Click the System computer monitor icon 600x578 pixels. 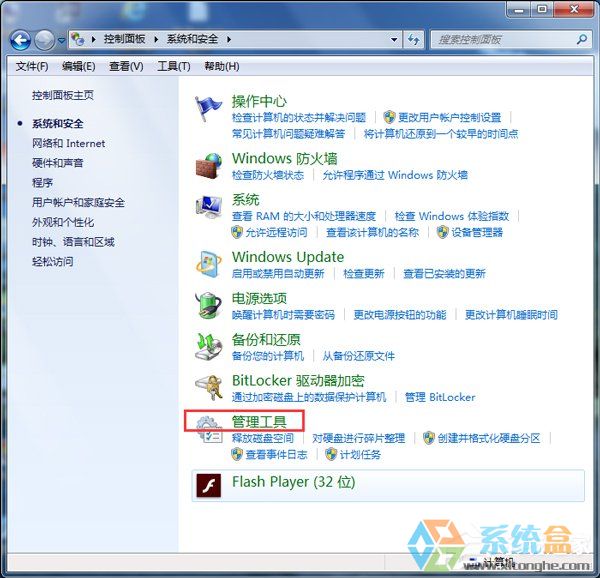[x=209, y=207]
